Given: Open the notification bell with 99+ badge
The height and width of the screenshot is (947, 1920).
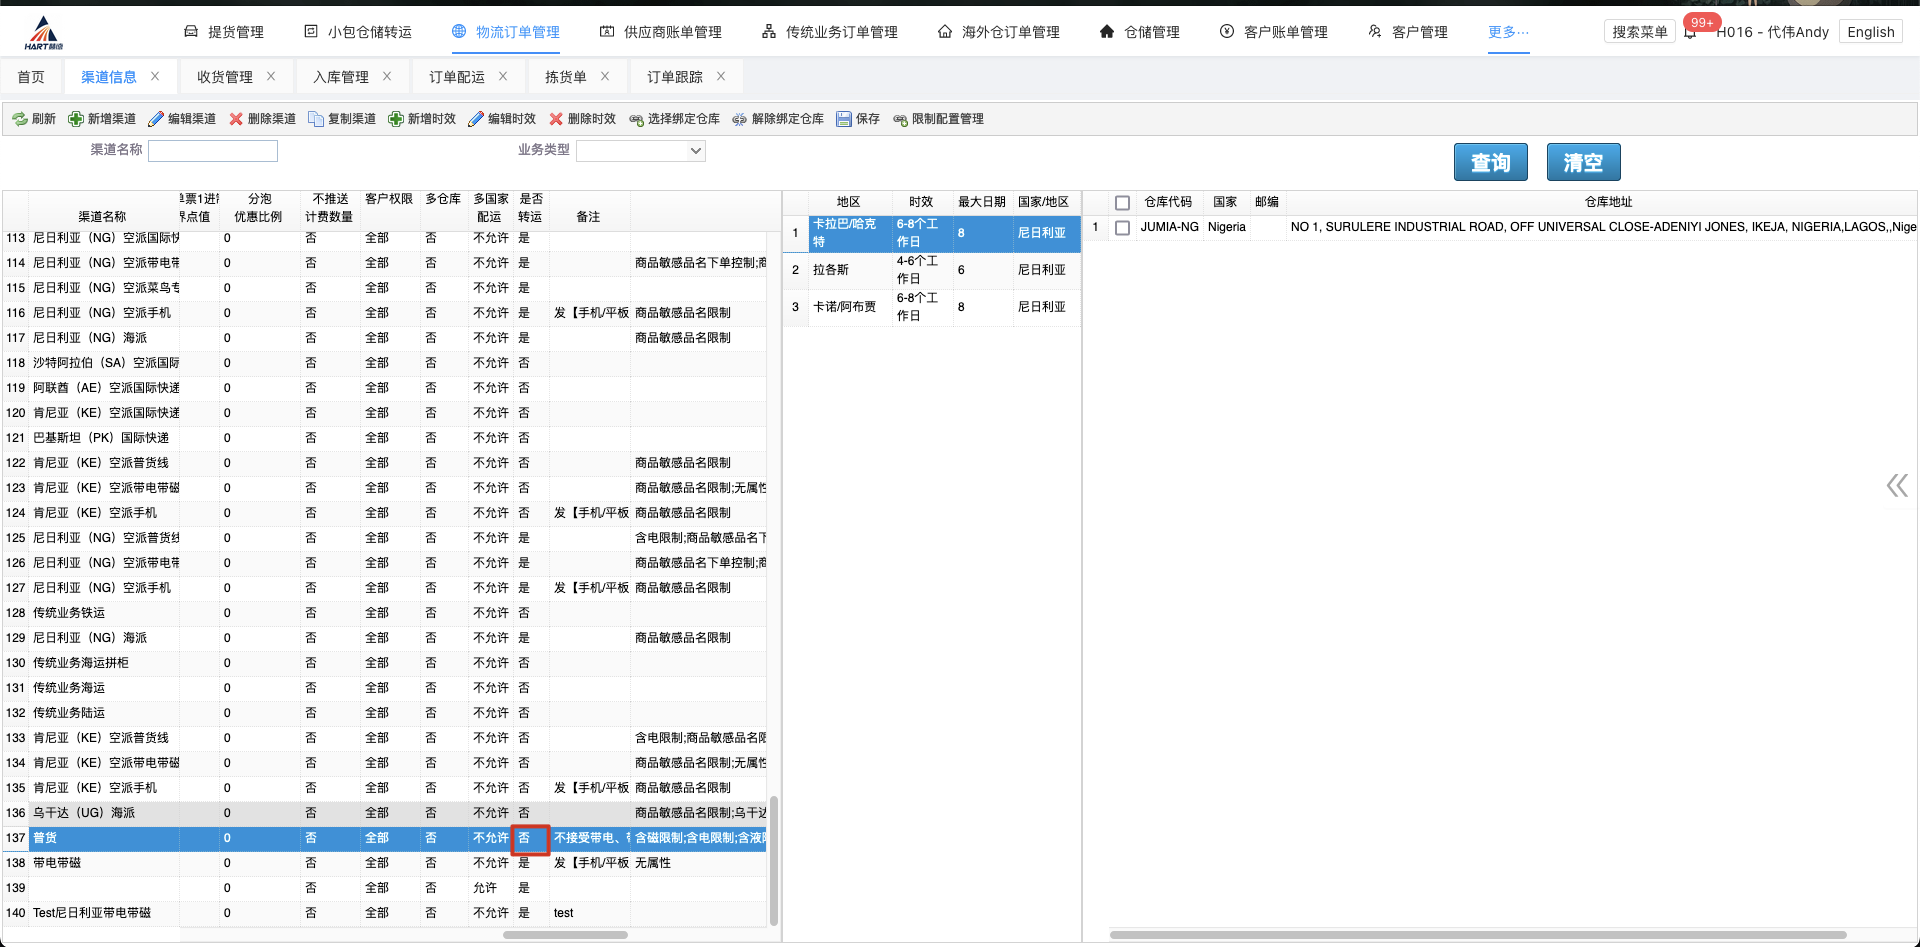Looking at the screenshot, I should (x=1690, y=32).
